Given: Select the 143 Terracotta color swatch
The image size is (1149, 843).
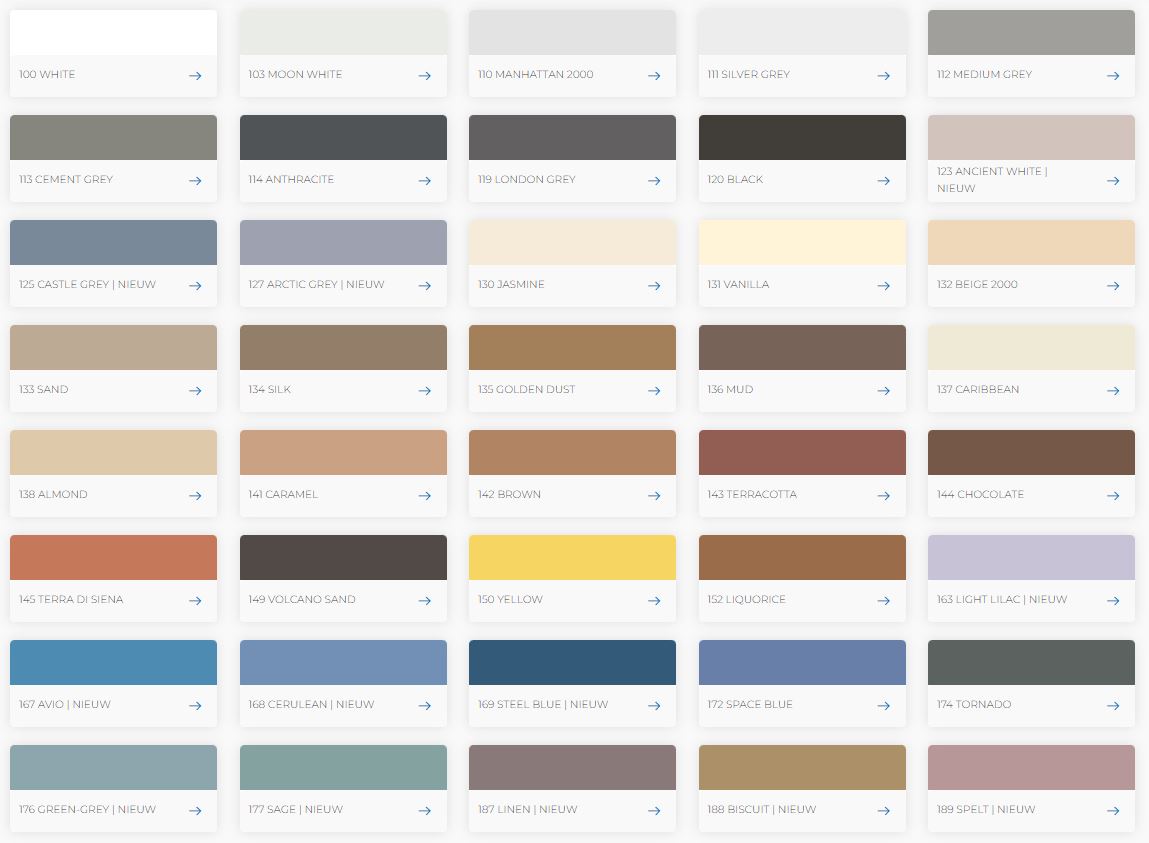Looking at the screenshot, I should [802, 452].
